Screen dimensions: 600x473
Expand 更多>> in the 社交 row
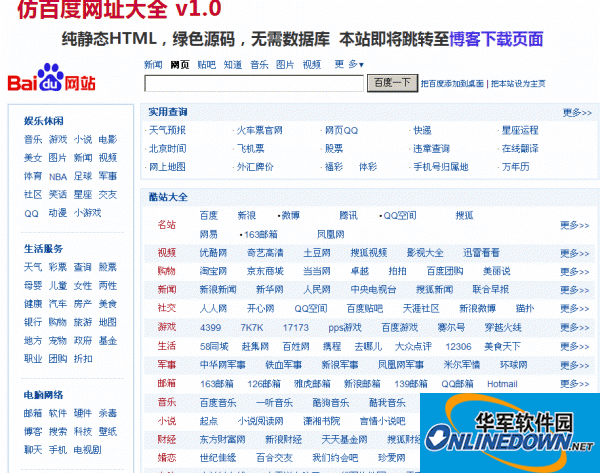[575, 308]
